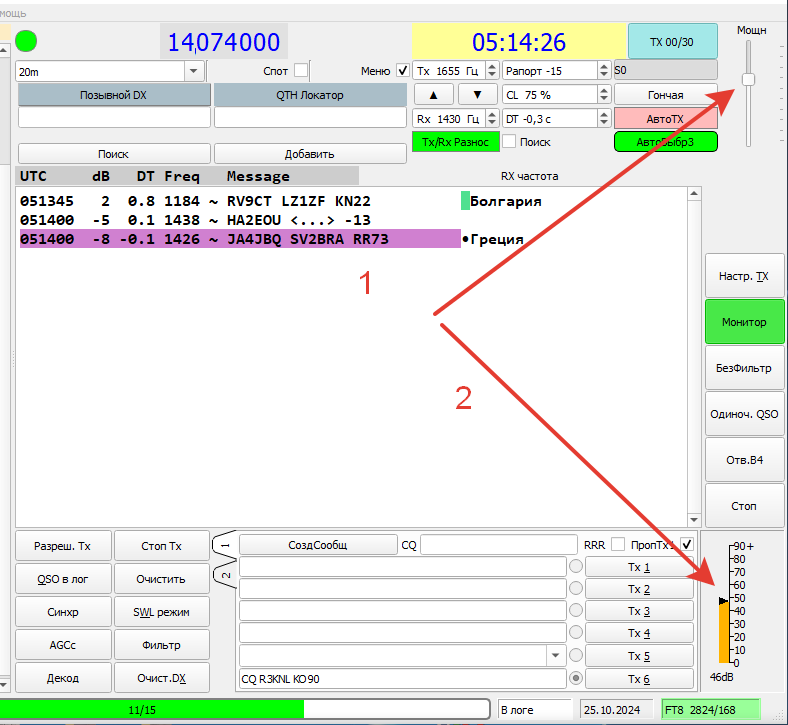Click the Разреш. Tx button
Viewport: 788px width, 725px height.
click(63, 546)
